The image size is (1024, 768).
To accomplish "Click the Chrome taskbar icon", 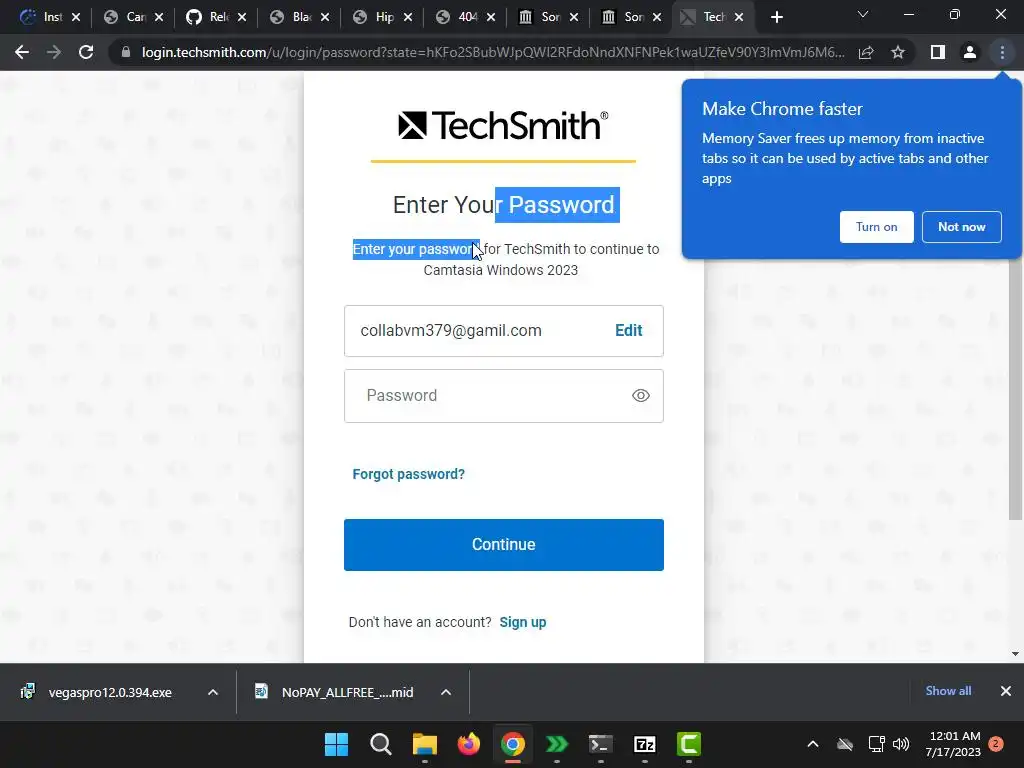I will [x=513, y=744].
